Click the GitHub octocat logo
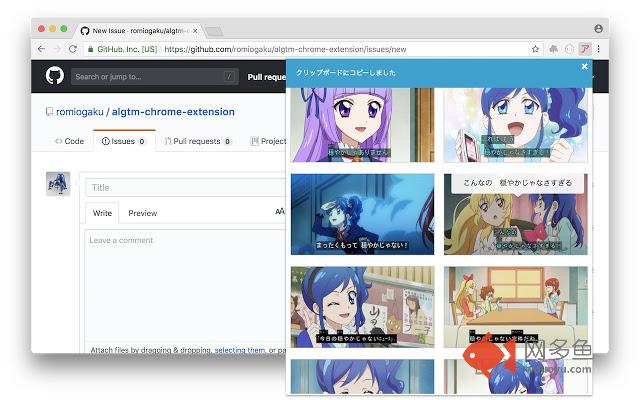The width and height of the screenshot is (640, 400). [x=55, y=76]
